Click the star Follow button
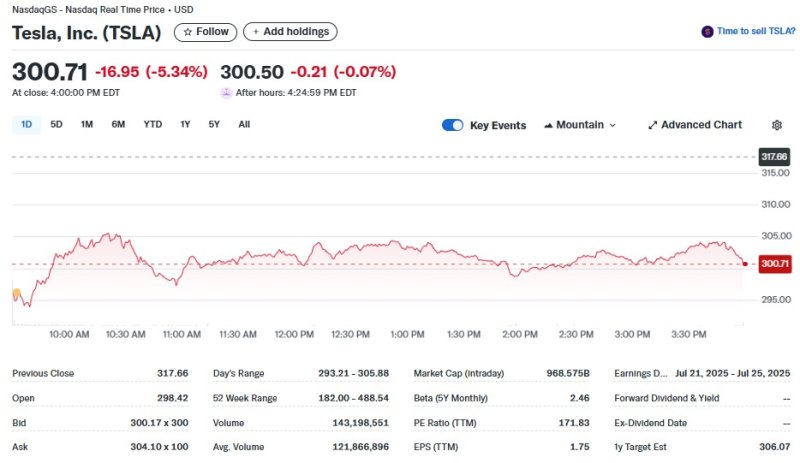 205,32
